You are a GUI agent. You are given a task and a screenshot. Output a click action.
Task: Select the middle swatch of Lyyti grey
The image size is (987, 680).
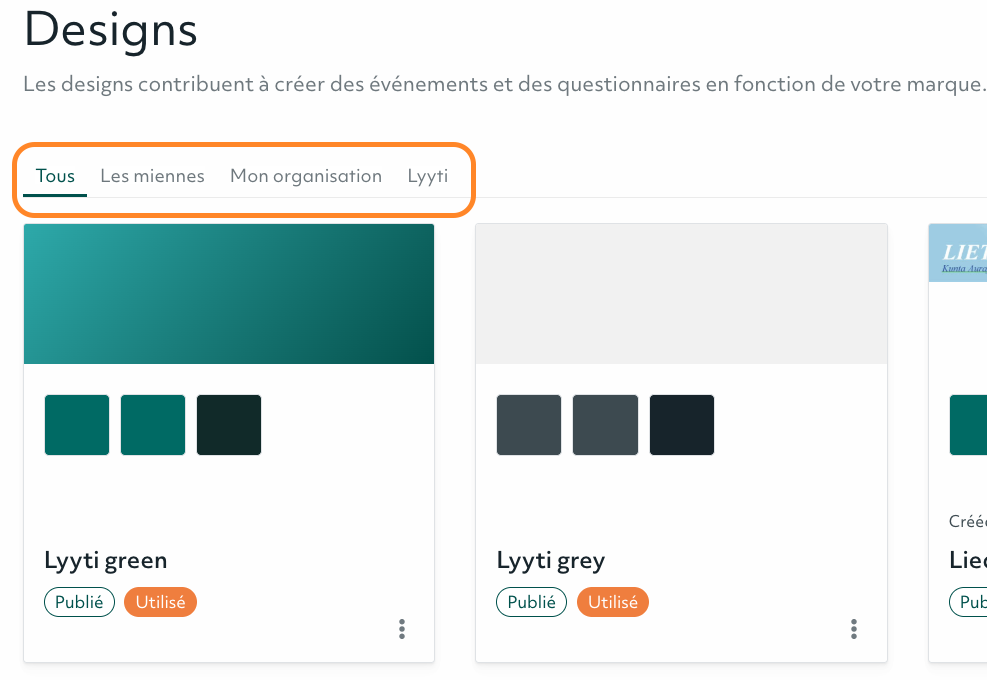[605, 425]
